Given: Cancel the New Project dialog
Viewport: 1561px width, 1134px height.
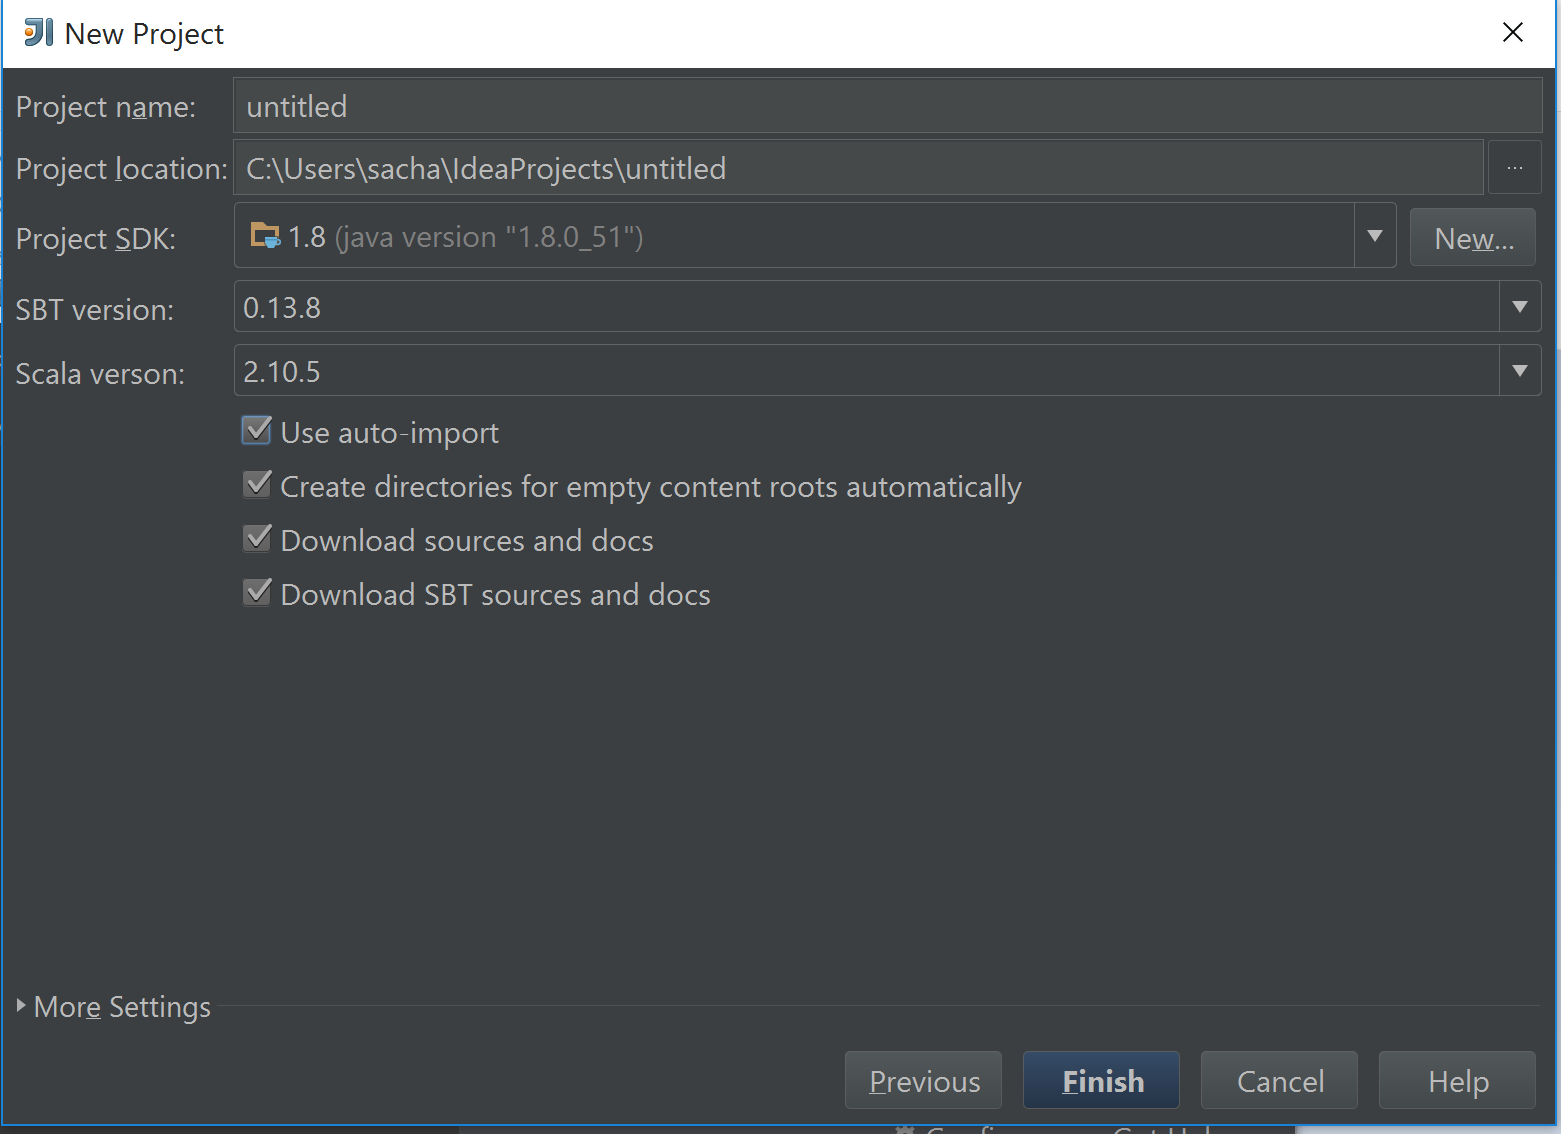Looking at the screenshot, I should pos(1279,1080).
